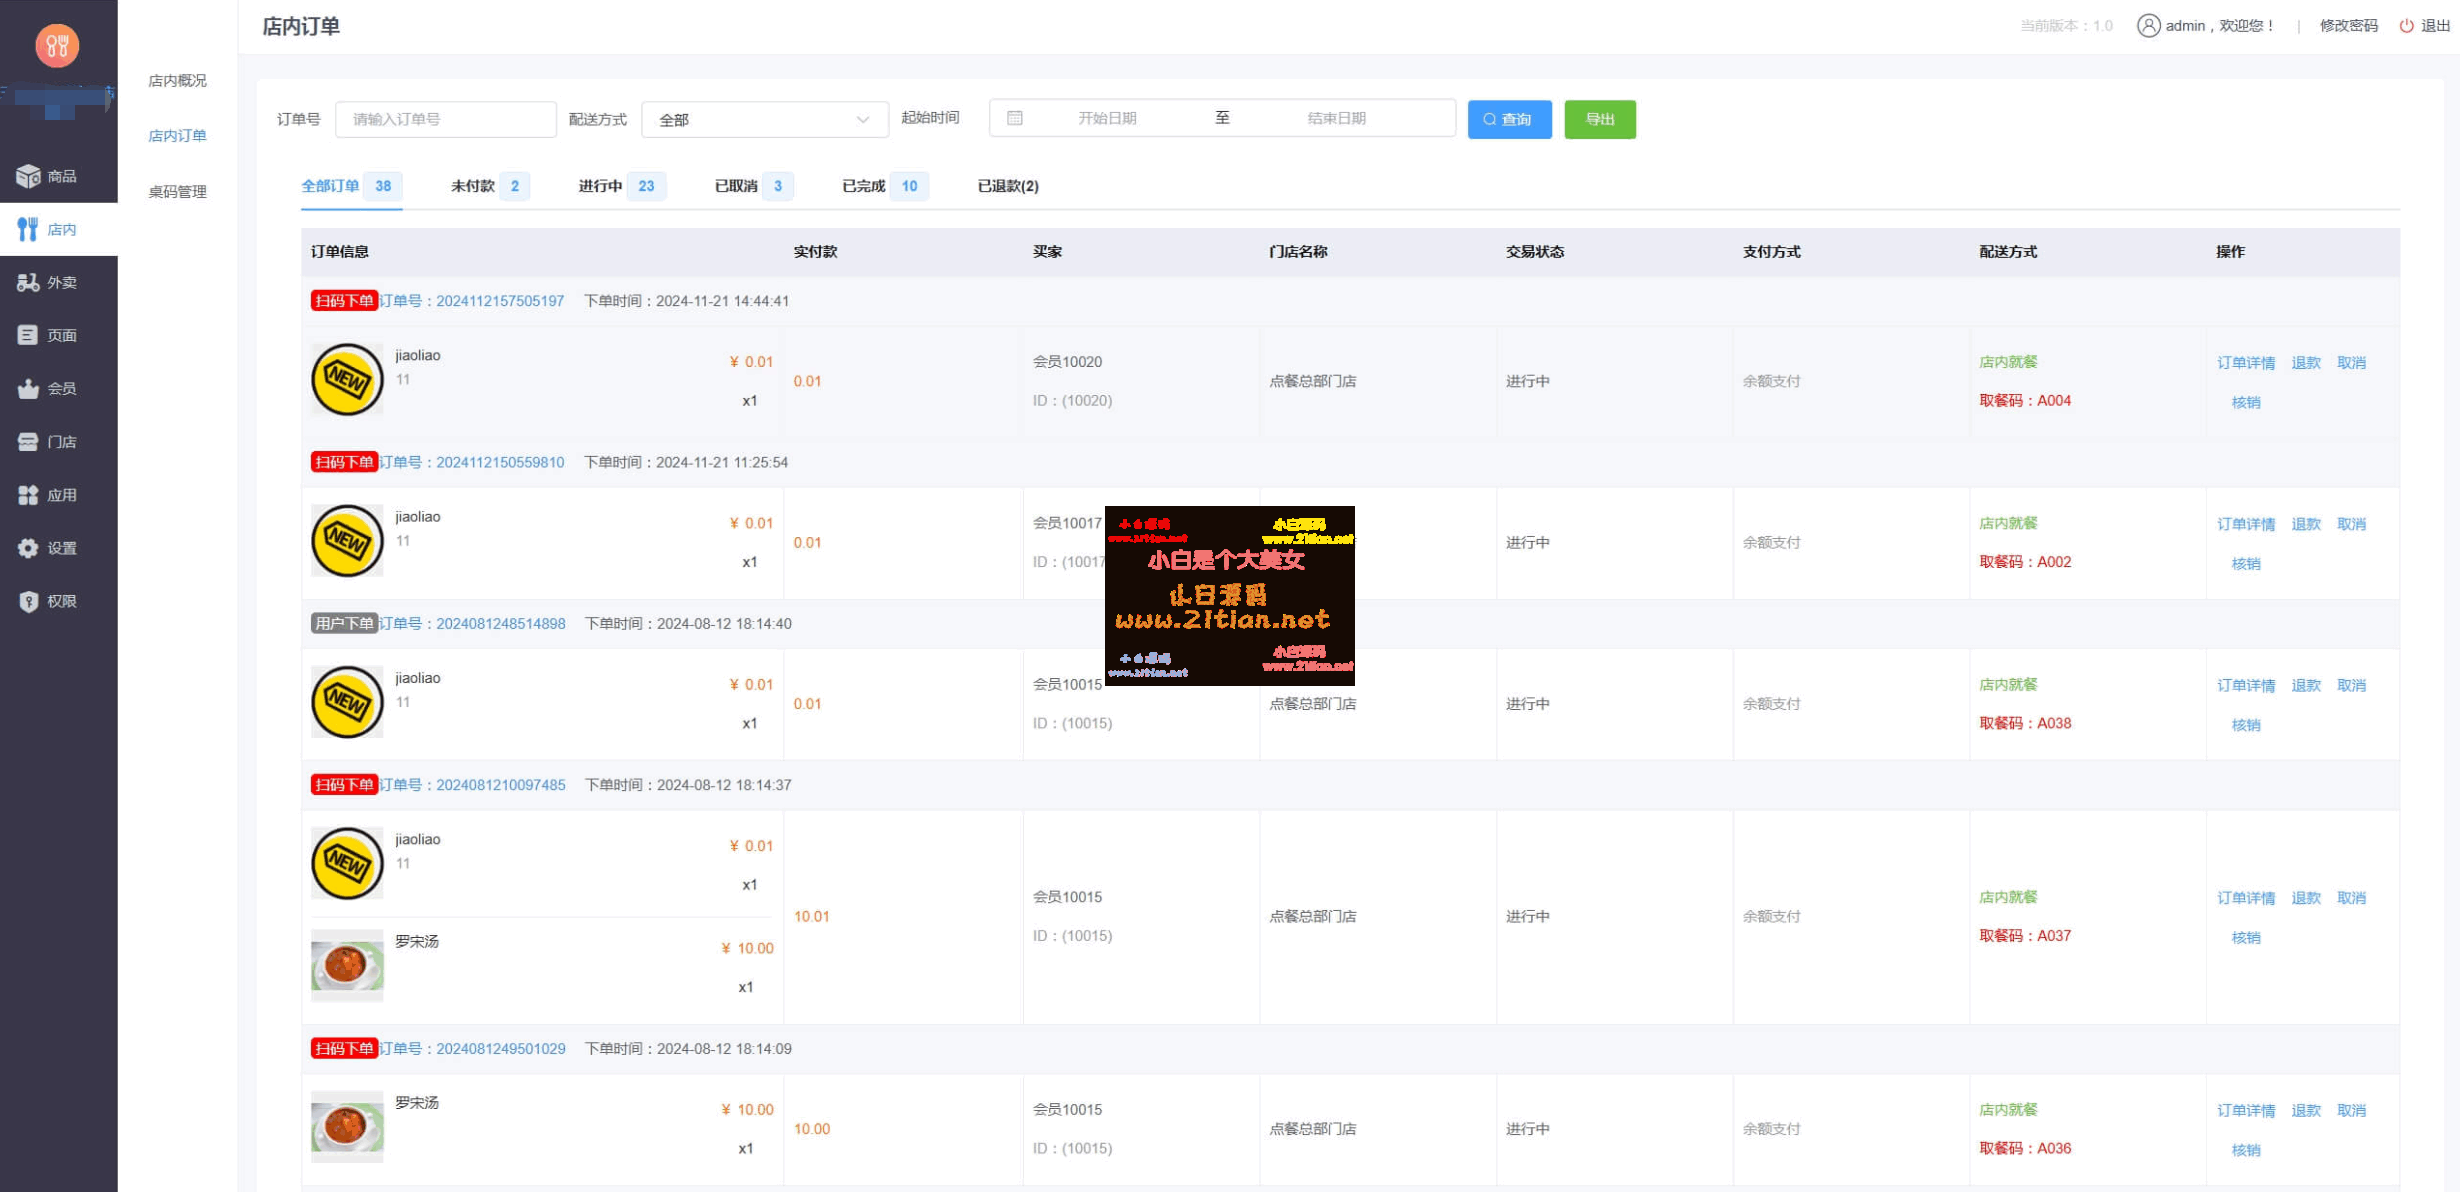Viewport: 2460px width, 1192px height.
Task: Click 退款 for pickup code A004
Action: pyautogui.click(x=2306, y=363)
